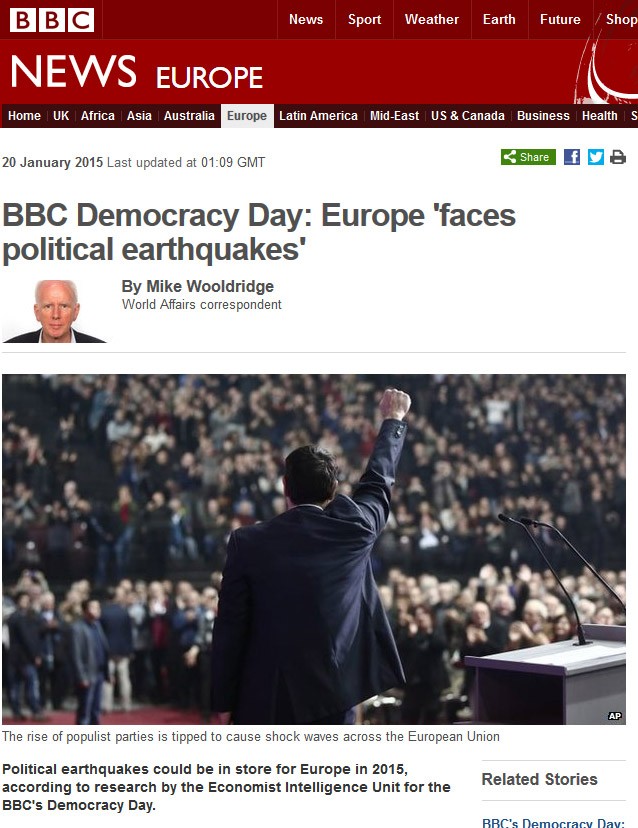Share article on Facebook

[572, 157]
